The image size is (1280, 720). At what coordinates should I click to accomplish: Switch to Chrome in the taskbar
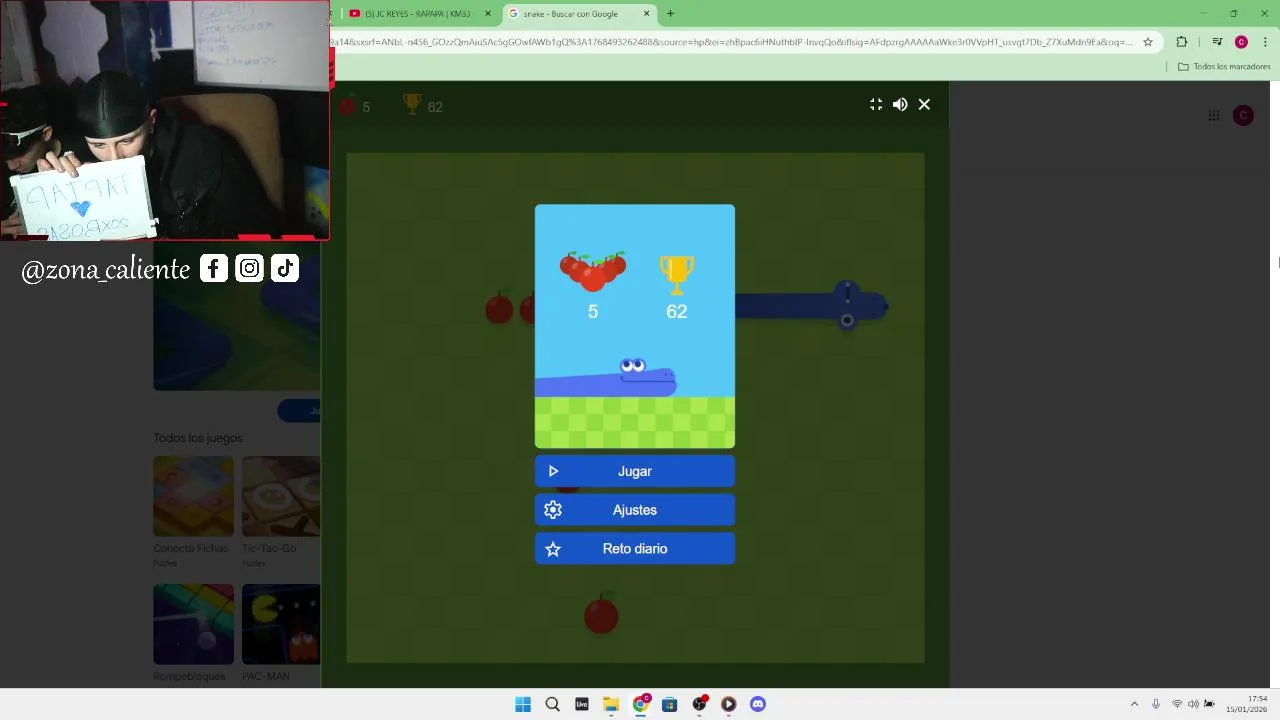coord(640,704)
